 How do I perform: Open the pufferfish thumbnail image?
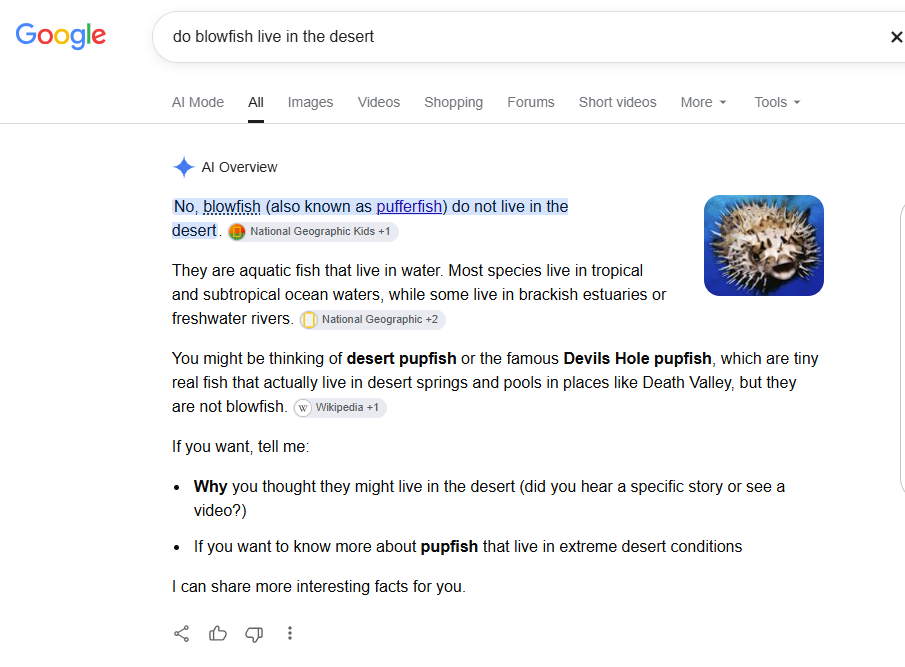tap(764, 245)
